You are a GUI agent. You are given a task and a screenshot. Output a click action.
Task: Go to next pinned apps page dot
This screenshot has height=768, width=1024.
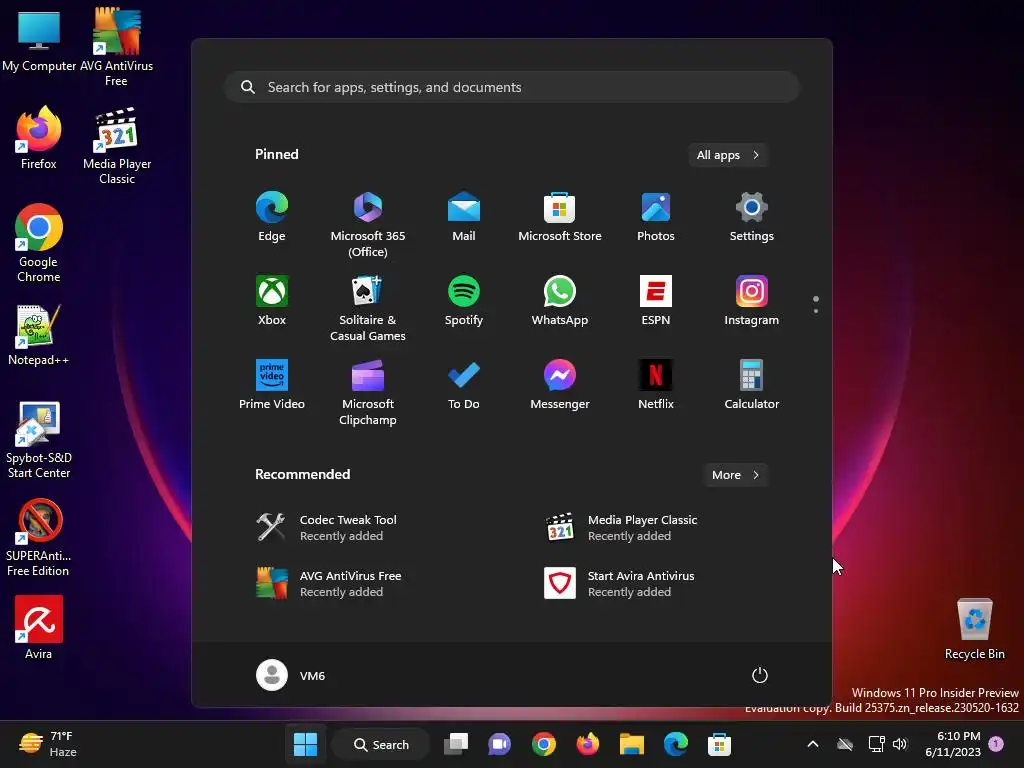tap(816, 311)
